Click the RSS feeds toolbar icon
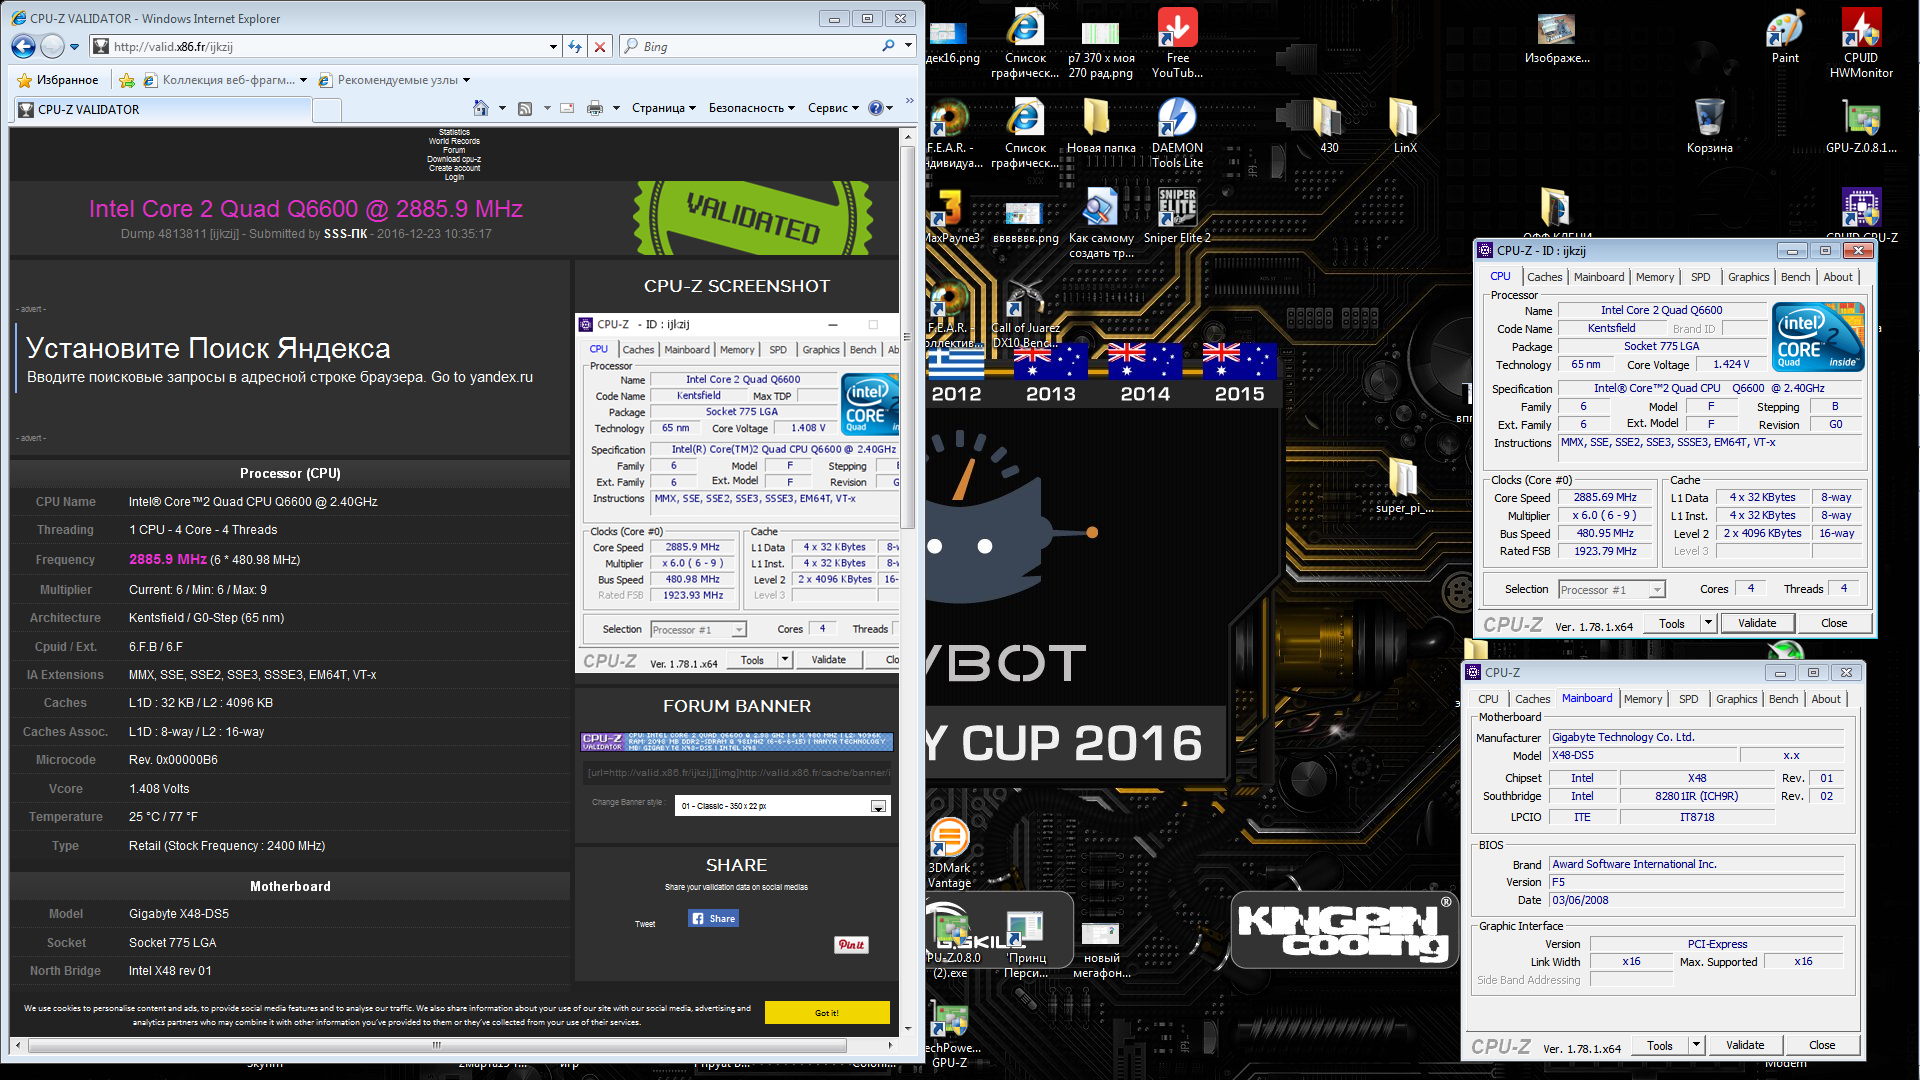 tap(525, 108)
